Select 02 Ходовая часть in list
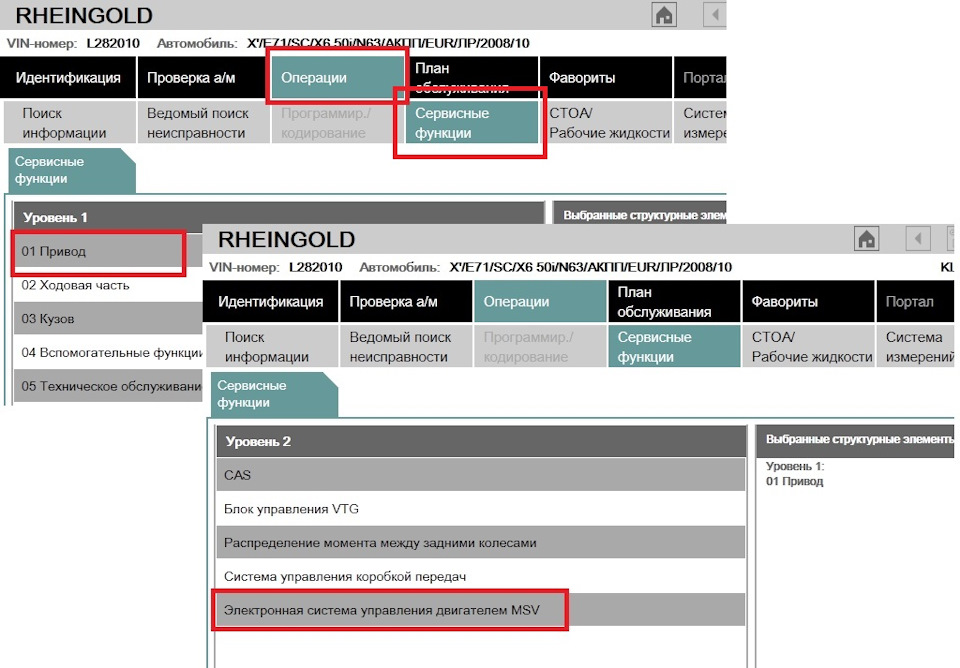The width and height of the screenshot is (960, 668). coord(108,285)
